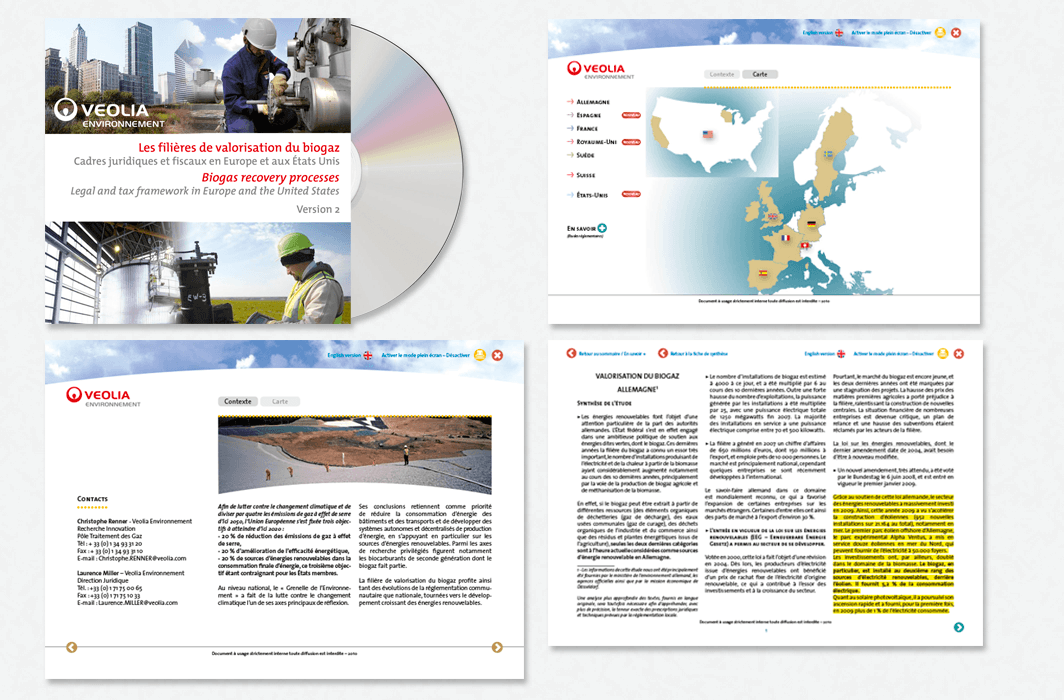This screenshot has width=1064, height=700.
Task: Click the Christophe.RENNER@veolia.com email address
Action: pos(142,559)
